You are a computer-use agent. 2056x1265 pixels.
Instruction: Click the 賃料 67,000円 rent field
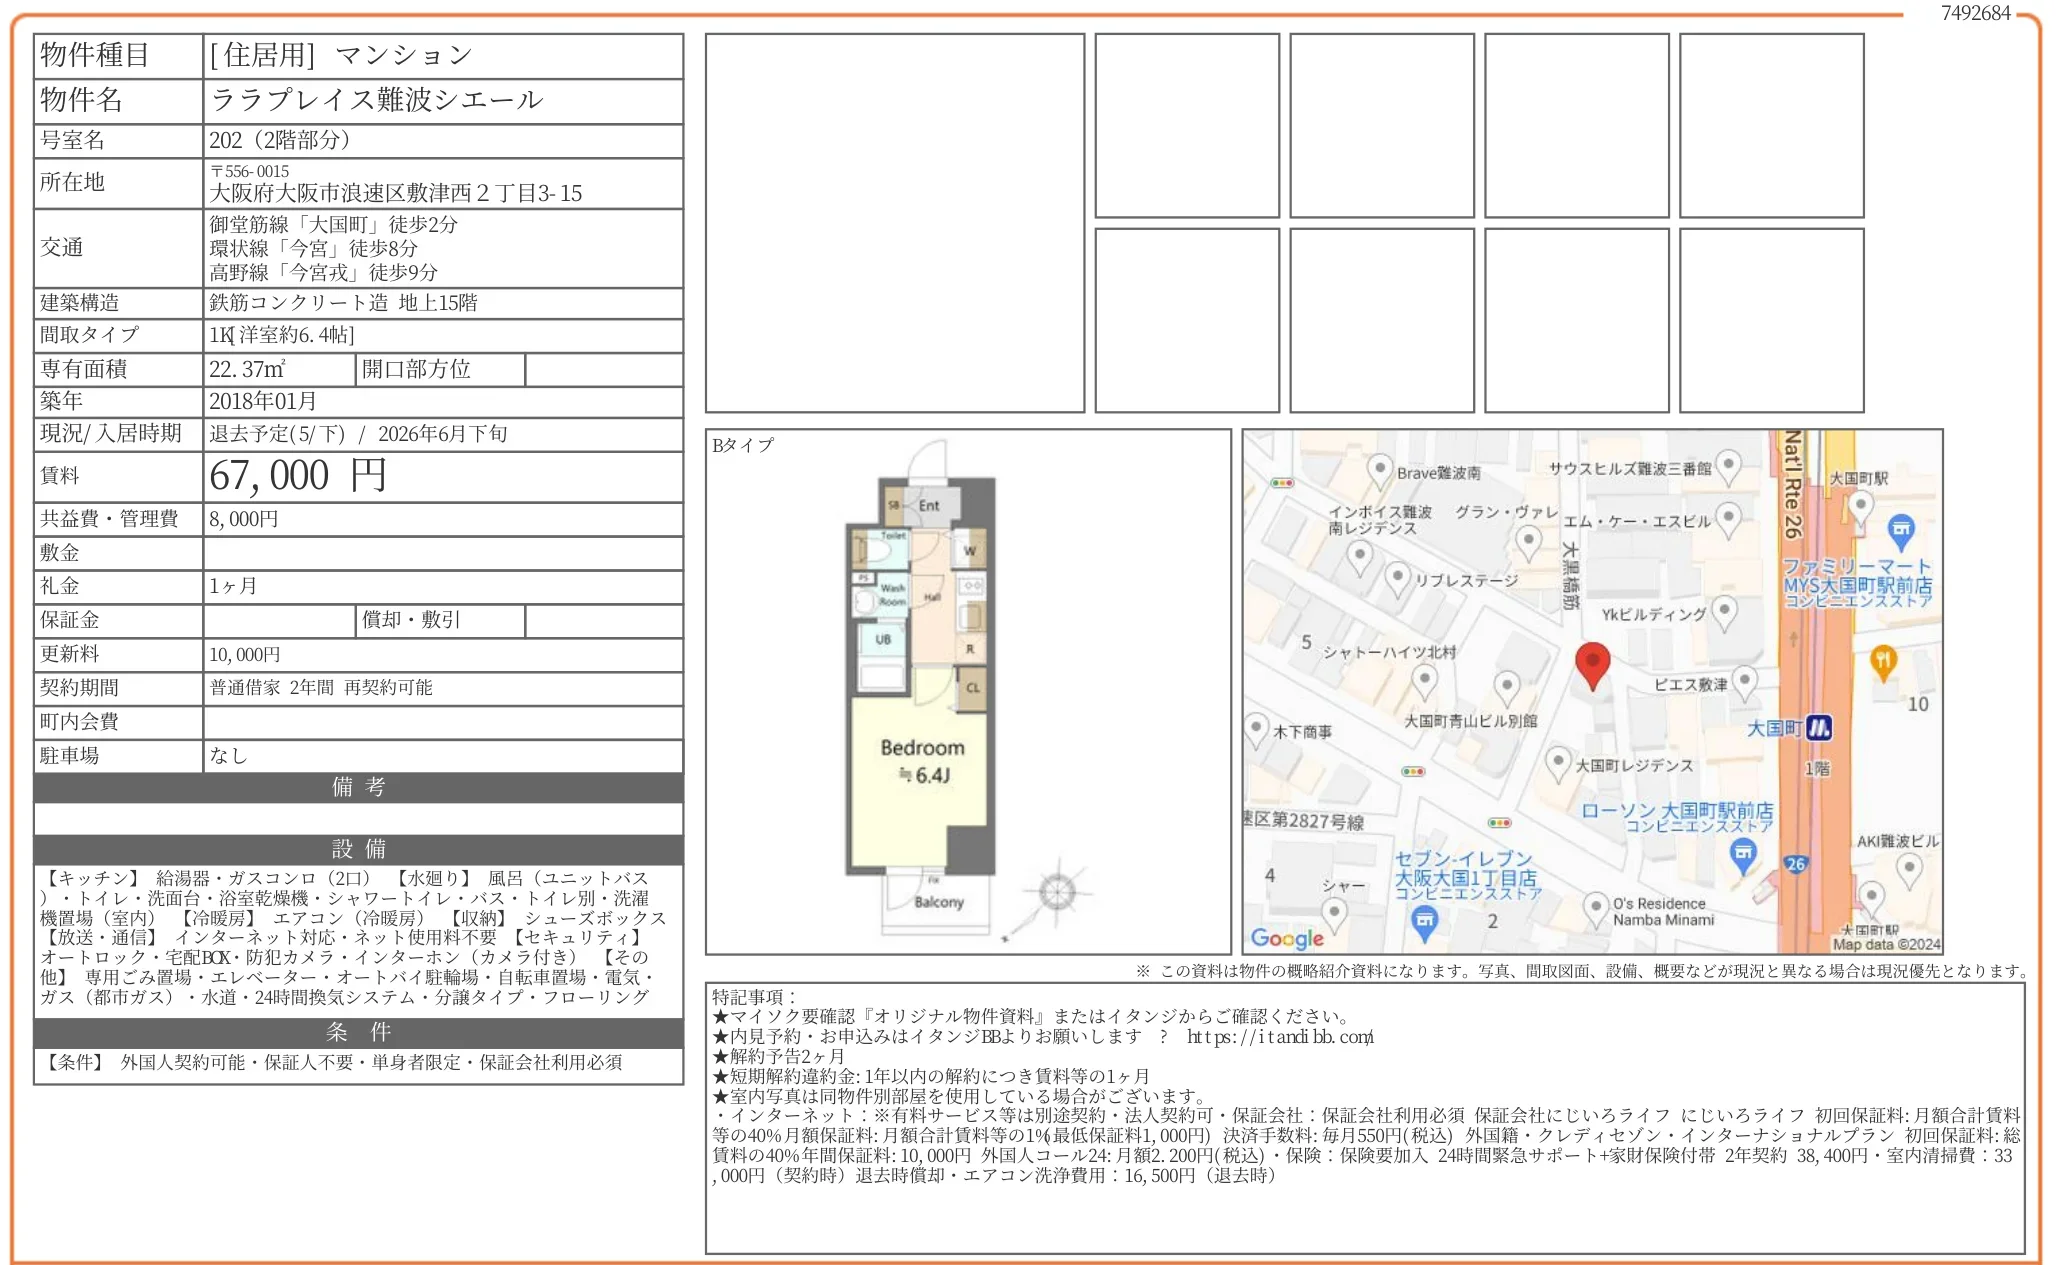coord(300,476)
